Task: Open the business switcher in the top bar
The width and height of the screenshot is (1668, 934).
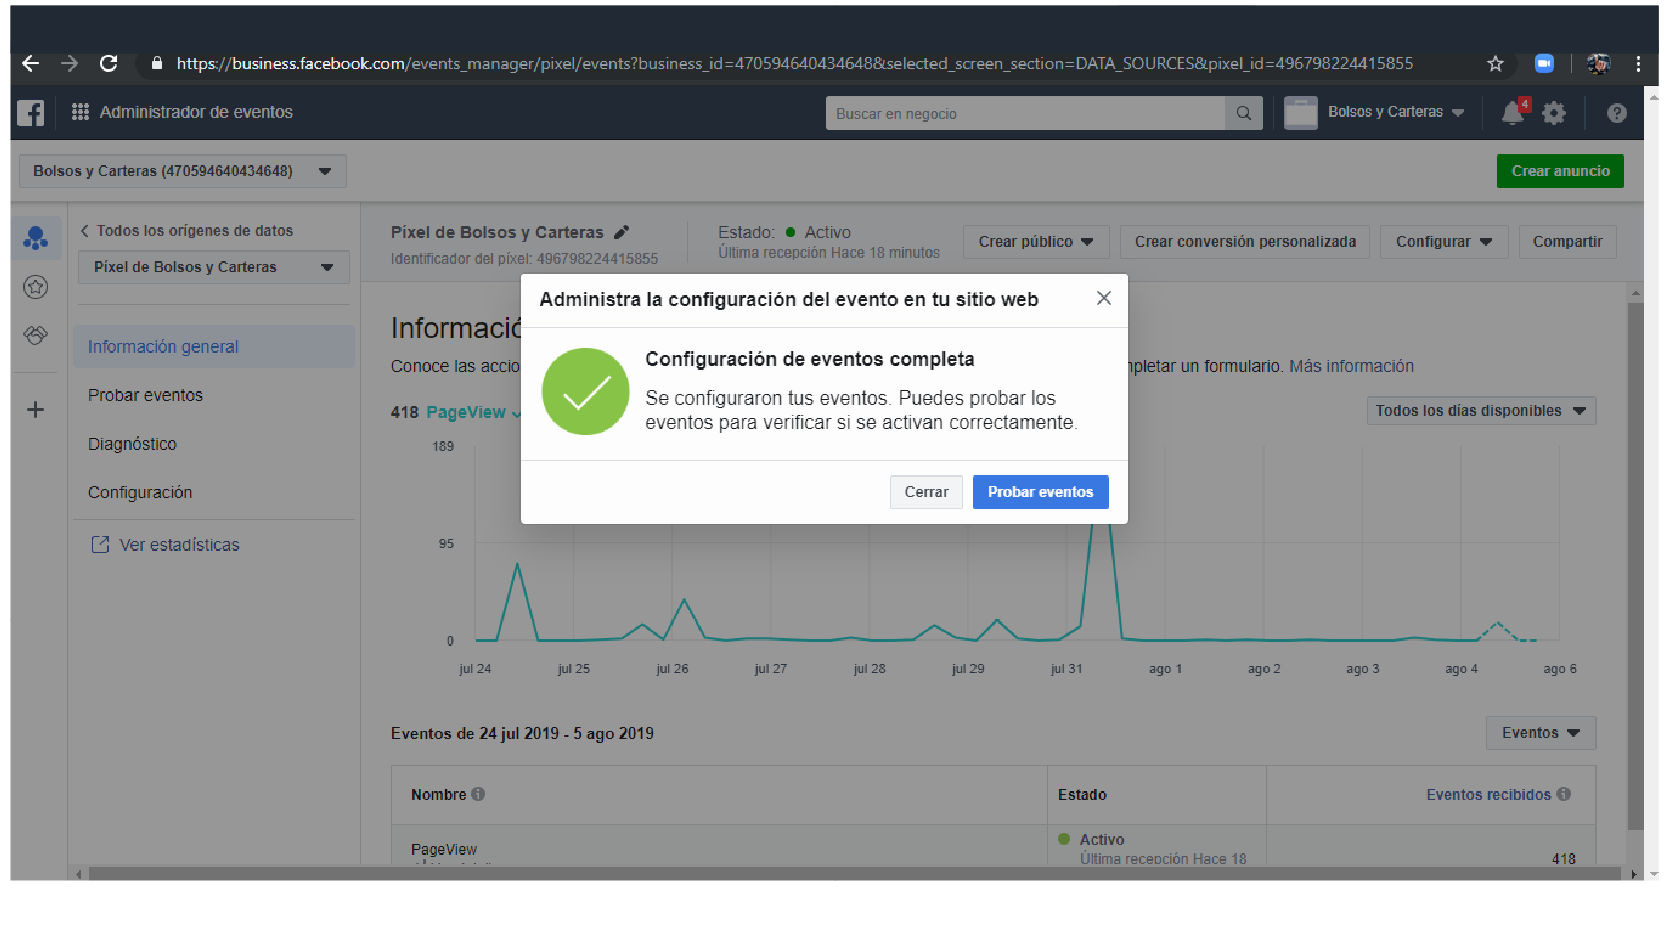Action: pyautogui.click(x=1396, y=112)
